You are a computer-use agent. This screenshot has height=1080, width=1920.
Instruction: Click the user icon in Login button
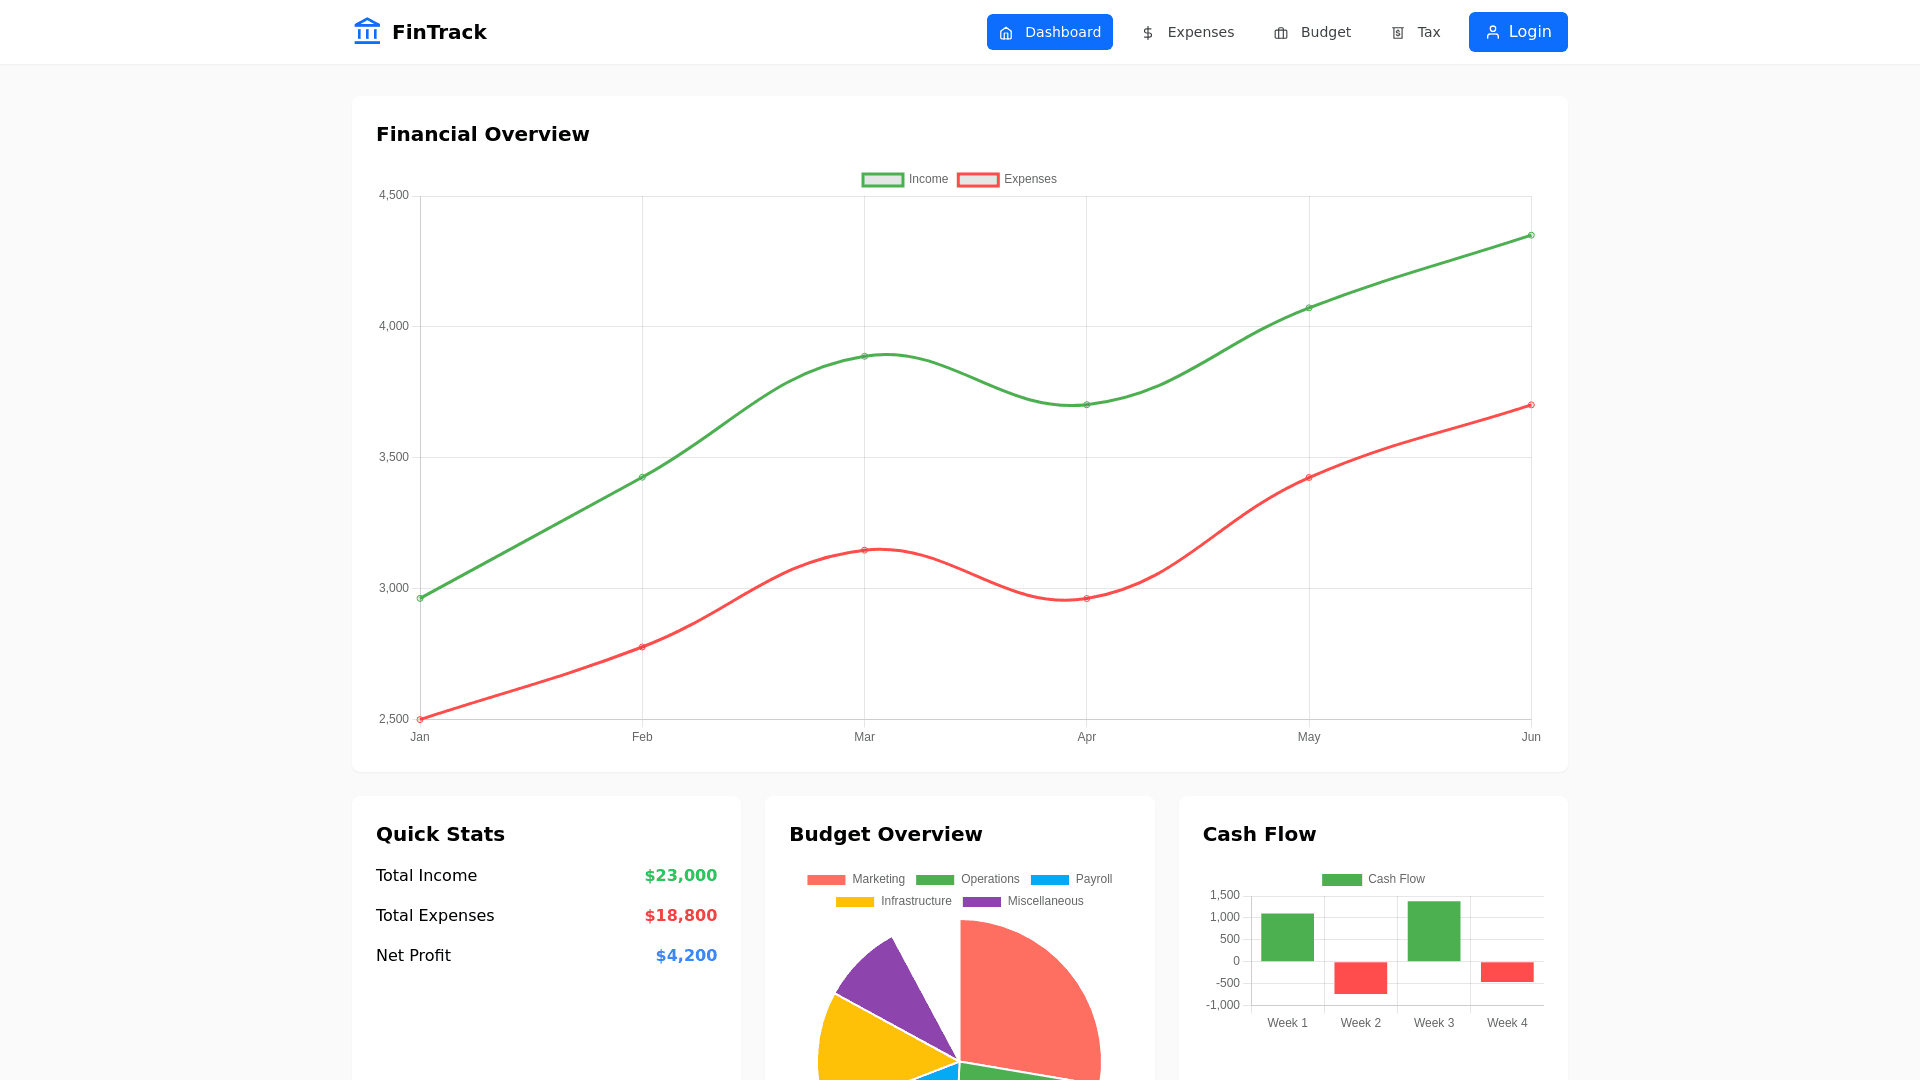tap(1493, 32)
